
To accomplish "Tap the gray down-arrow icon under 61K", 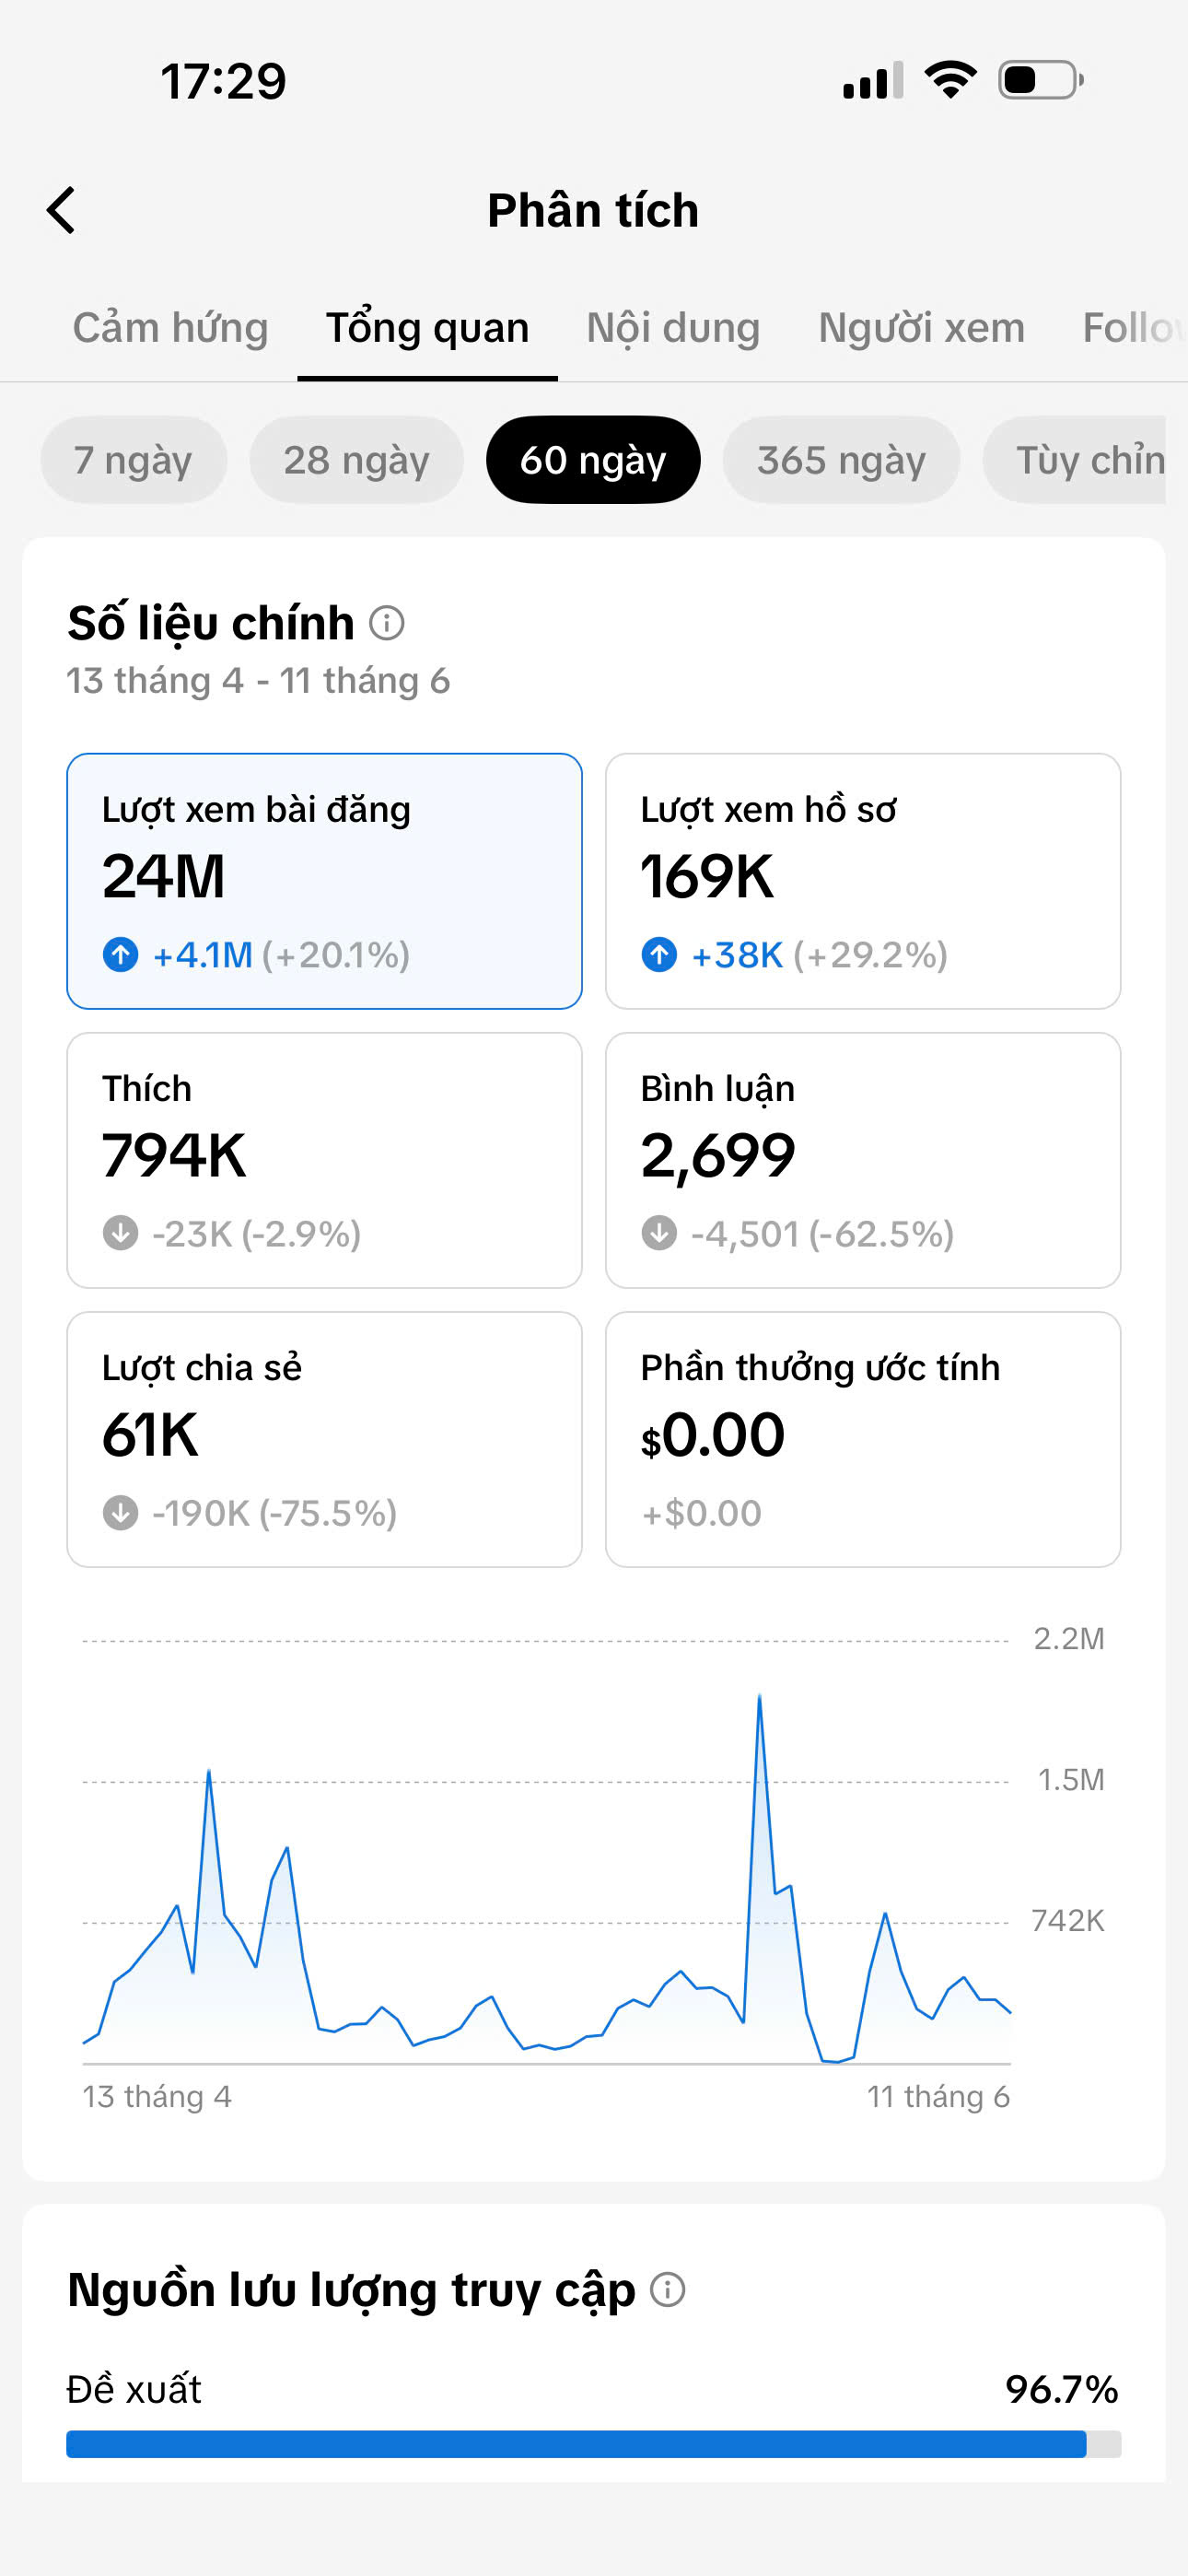I will [121, 1512].
